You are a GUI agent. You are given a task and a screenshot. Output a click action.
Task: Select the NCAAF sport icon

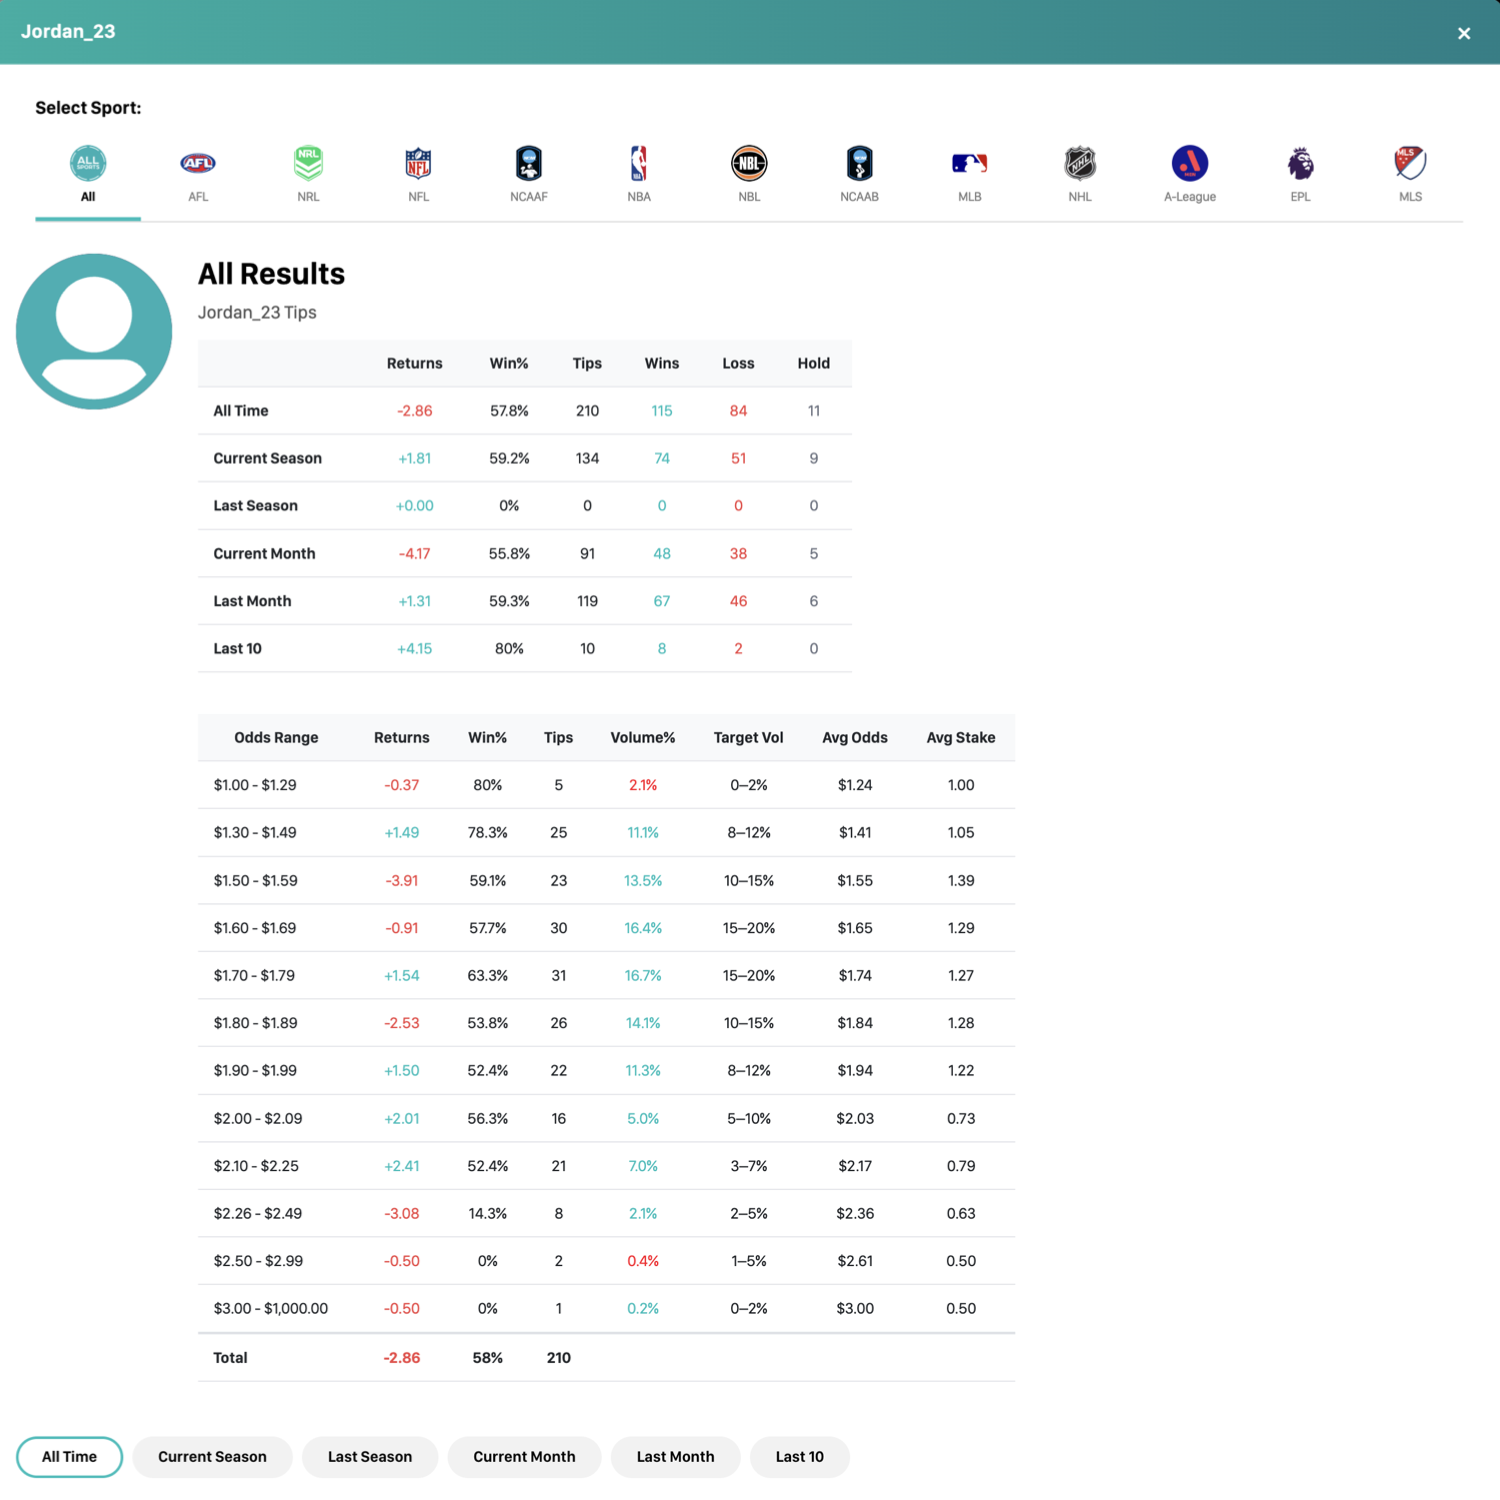click(x=529, y=163)
